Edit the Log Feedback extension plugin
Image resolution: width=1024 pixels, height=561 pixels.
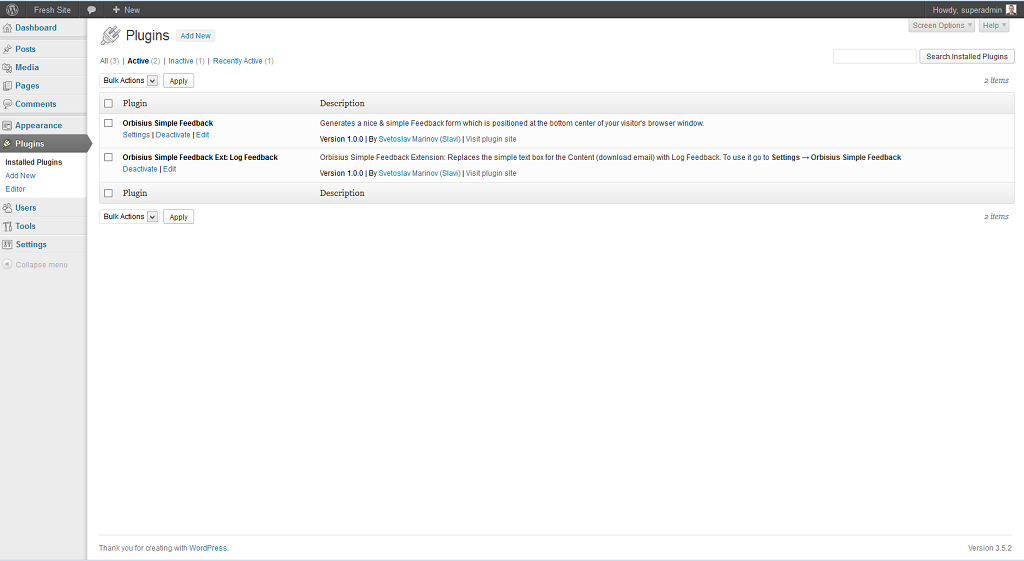[170, 168]
